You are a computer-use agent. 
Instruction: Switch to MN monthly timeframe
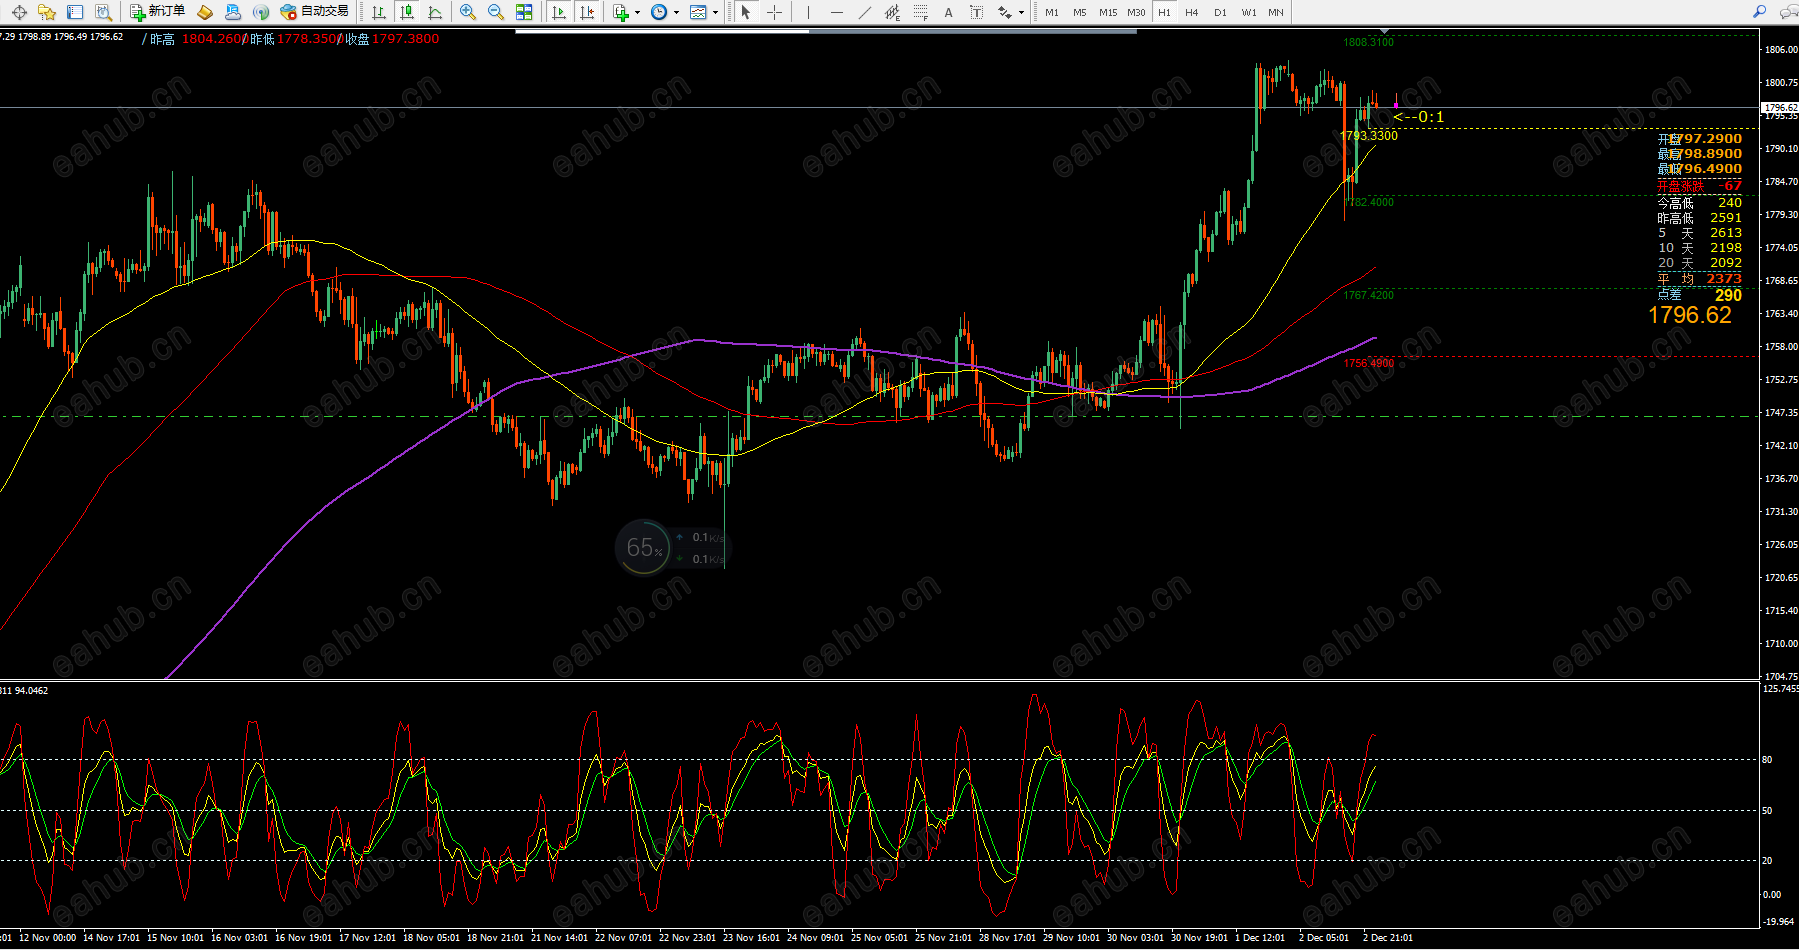tap(1276, 12)
